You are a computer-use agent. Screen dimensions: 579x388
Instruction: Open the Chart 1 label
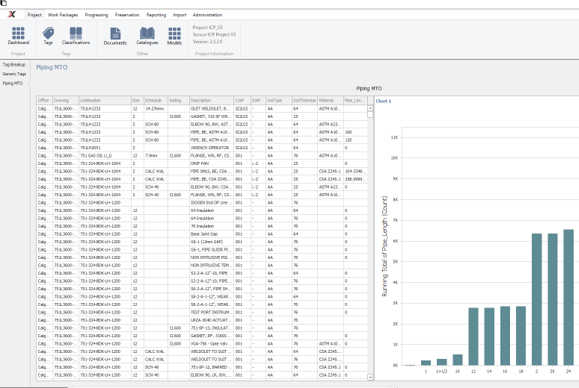[x=383, y=101]
